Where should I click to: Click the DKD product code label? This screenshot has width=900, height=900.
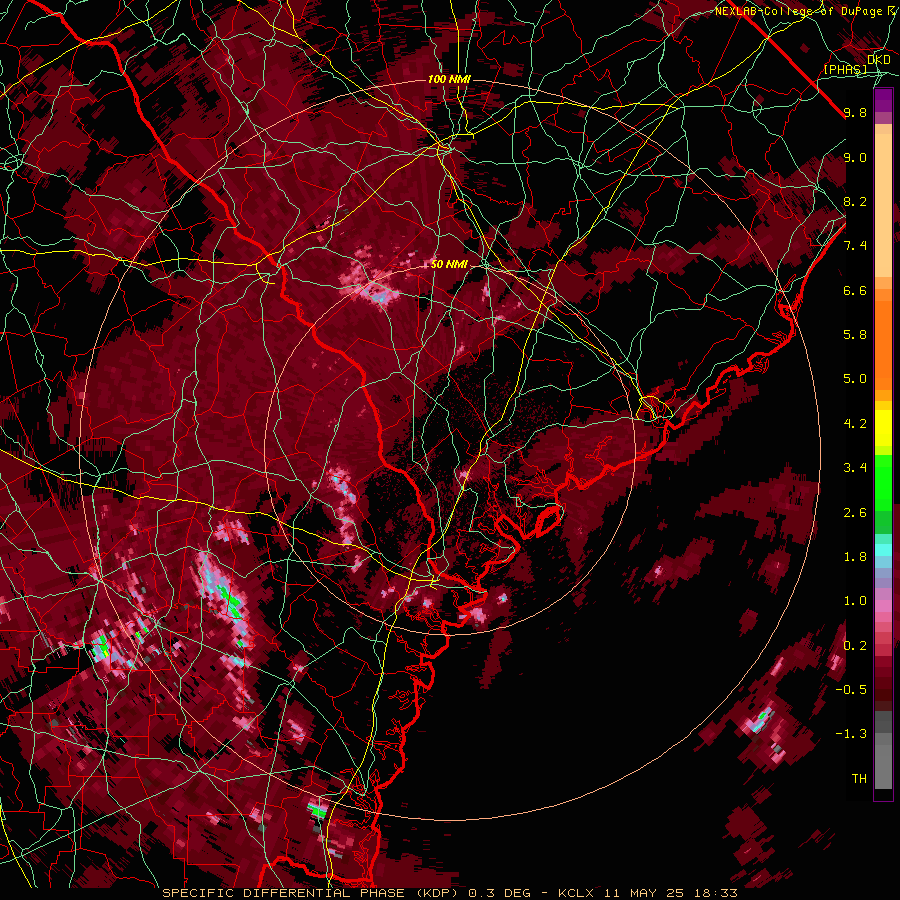point(878,60)
